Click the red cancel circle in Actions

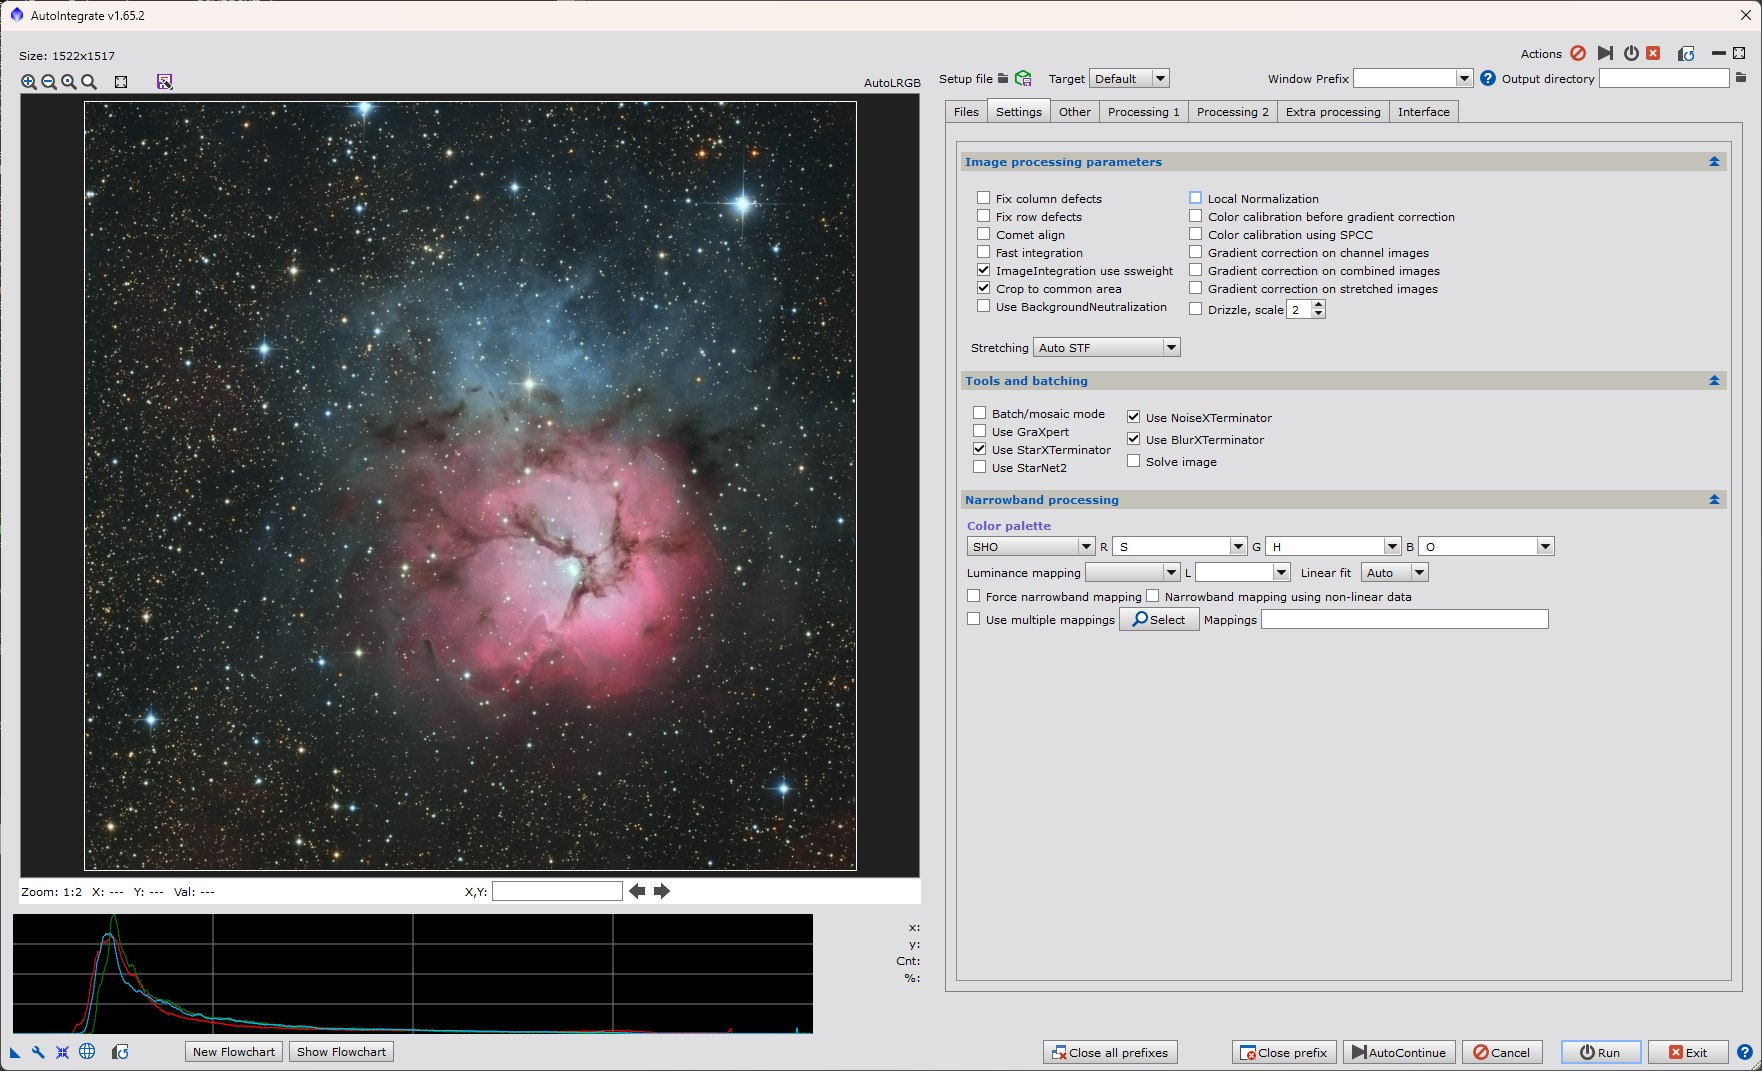coord(1578,53)
